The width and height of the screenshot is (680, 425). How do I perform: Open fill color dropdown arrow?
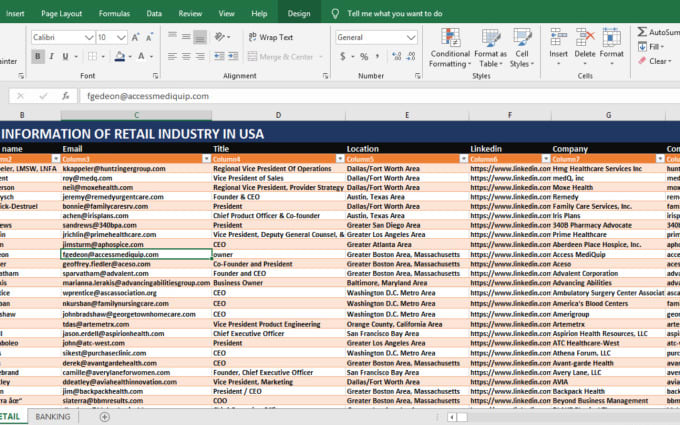click(x=130, y=57)
